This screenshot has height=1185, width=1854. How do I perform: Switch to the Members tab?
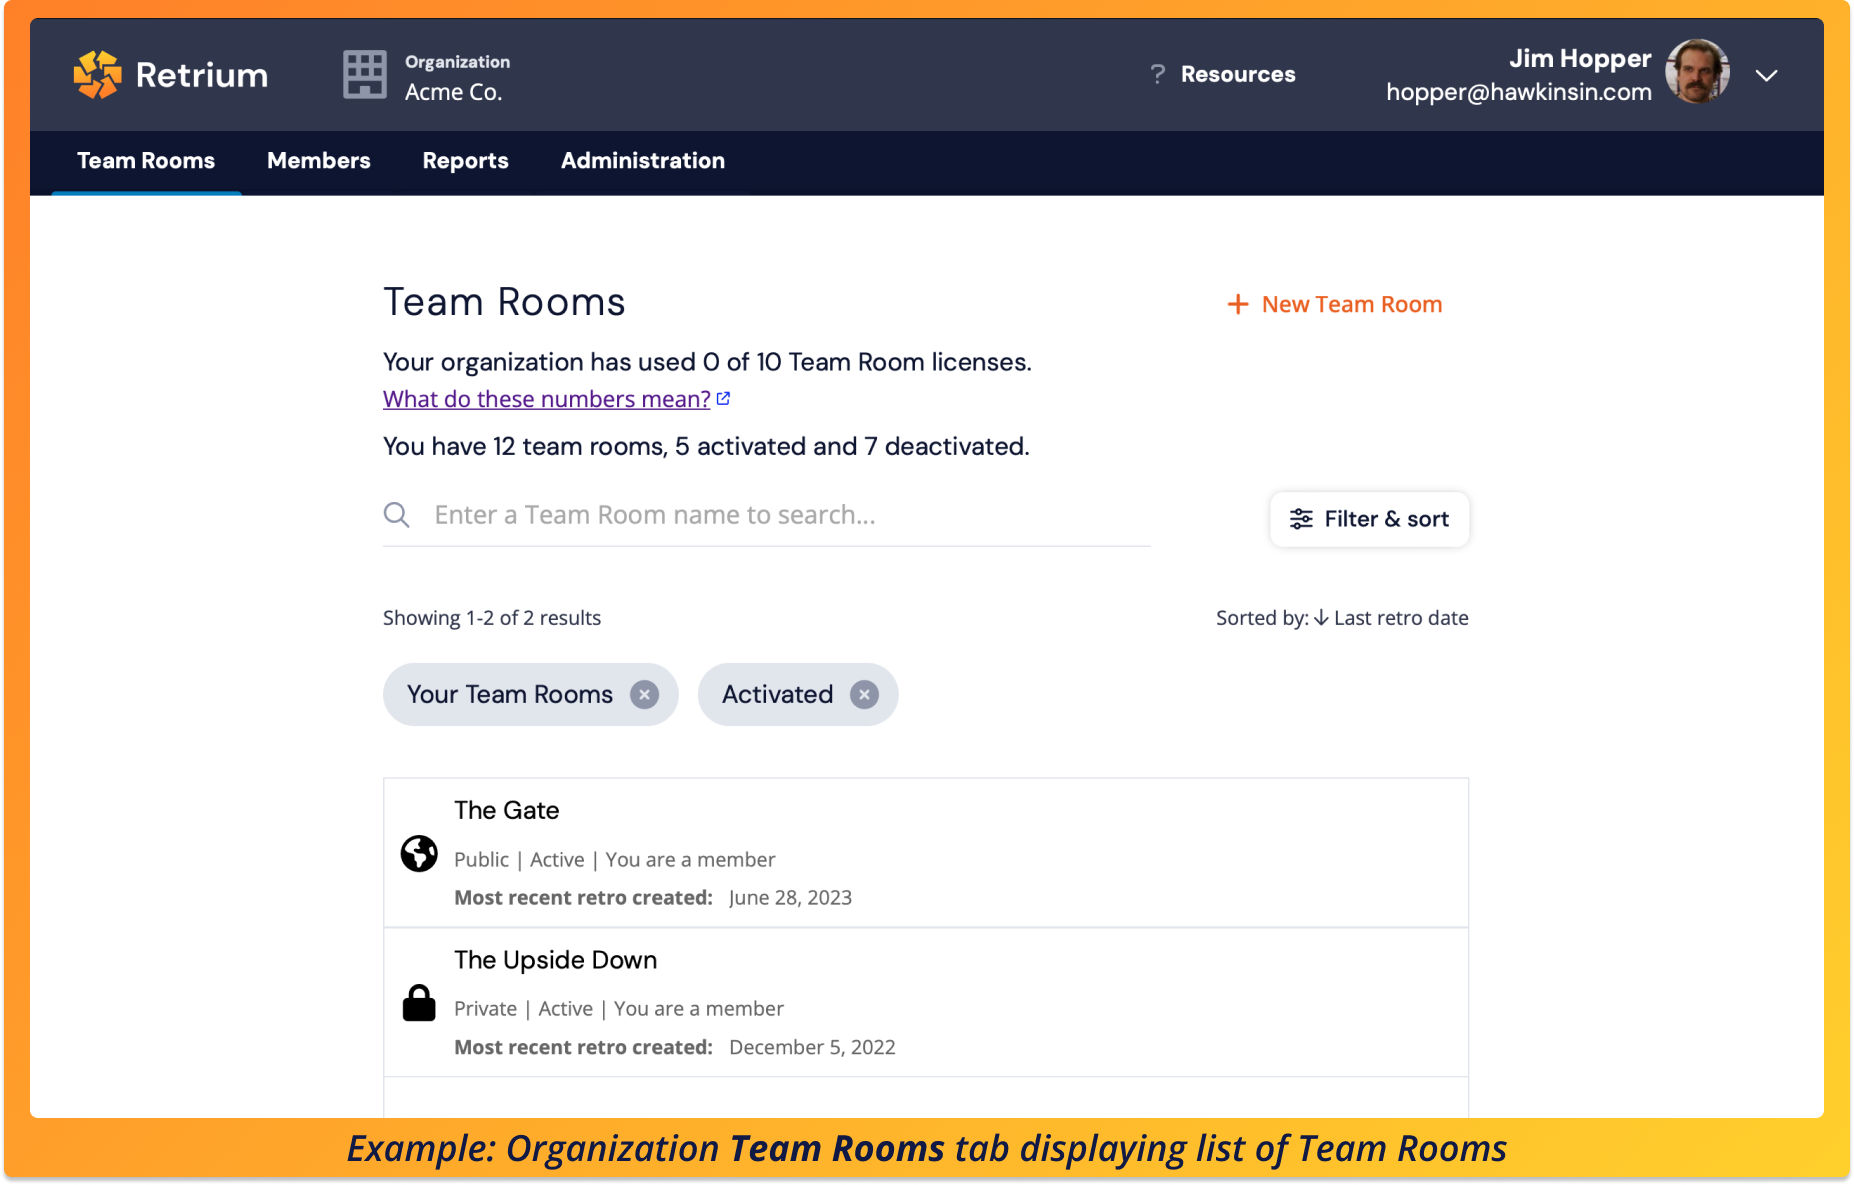click(x=318, y=161)
